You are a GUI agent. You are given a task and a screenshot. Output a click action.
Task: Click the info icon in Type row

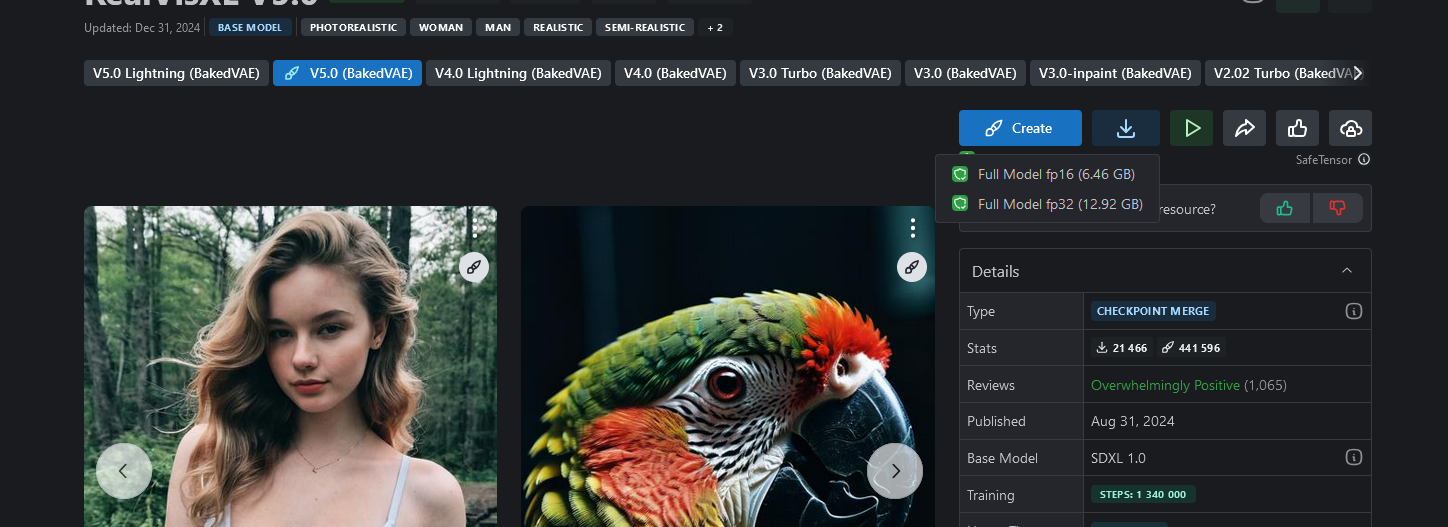(1354, 311)
